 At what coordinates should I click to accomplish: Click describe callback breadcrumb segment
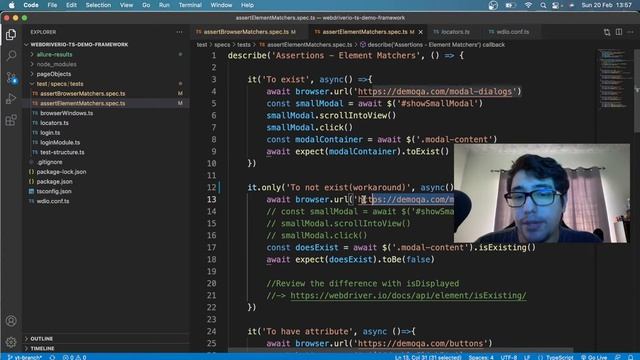click(x=432, y=45)
